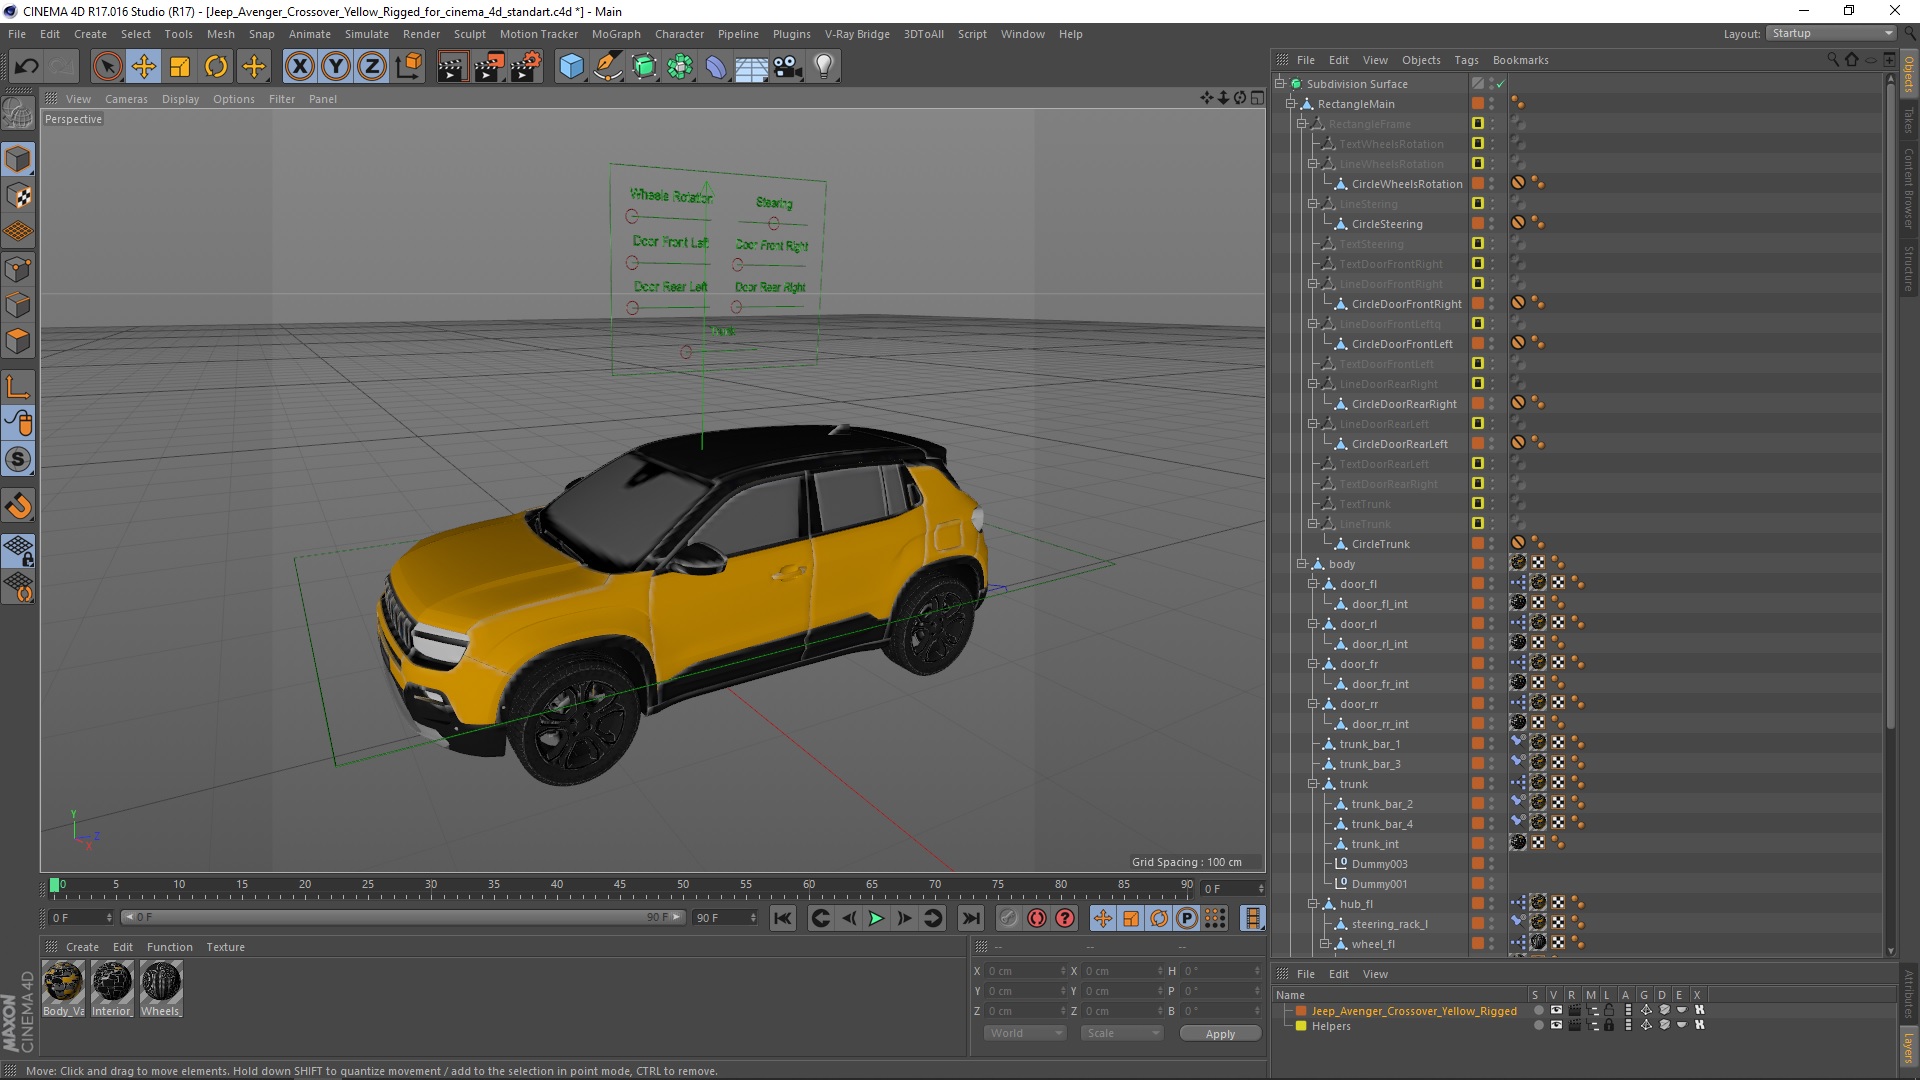Toggle the Subdivision Surface enable checkmark

(x=1501, y=84)
